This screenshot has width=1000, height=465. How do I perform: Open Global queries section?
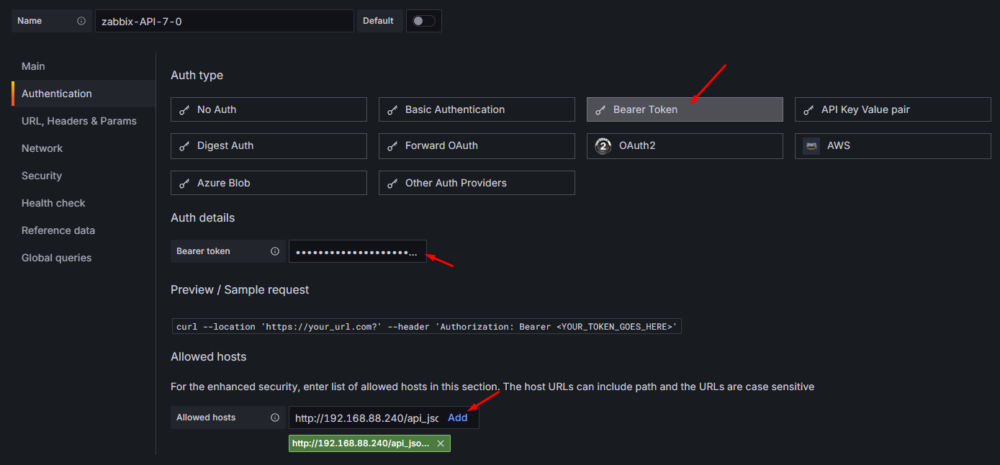pos(56,258)
